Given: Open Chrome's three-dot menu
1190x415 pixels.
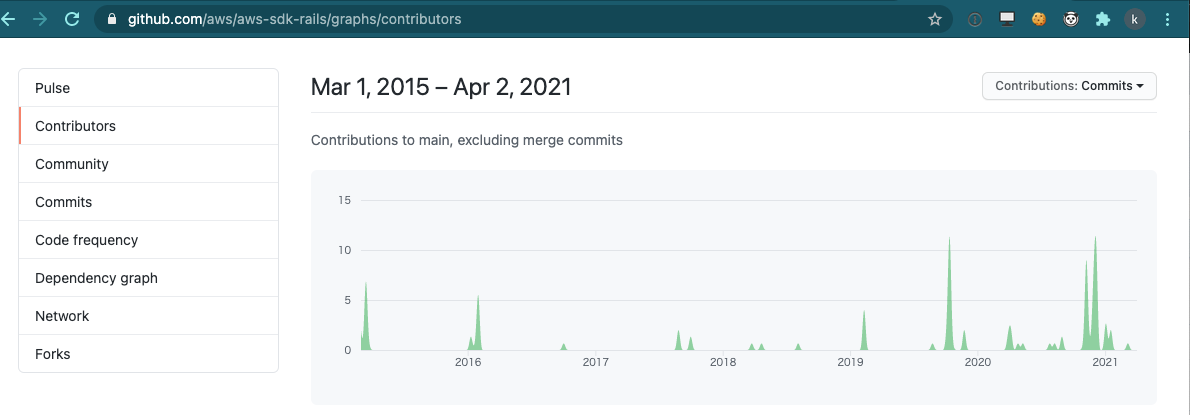Looking at the screenshot, I should tap(1167, 19).
